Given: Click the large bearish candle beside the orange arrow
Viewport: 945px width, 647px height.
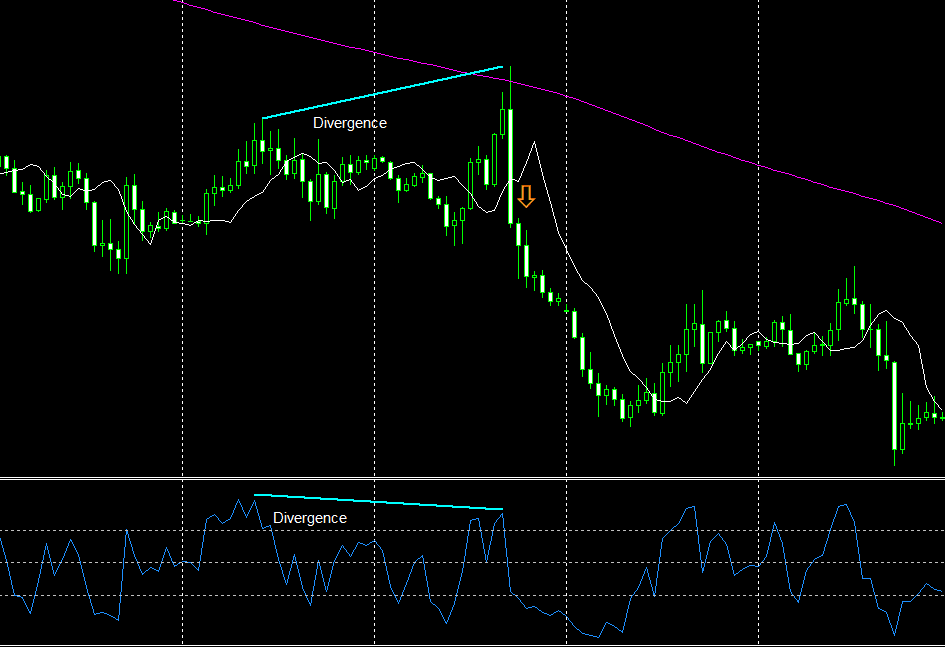Looking at the screenshot, I should click(x=510, y=166).
